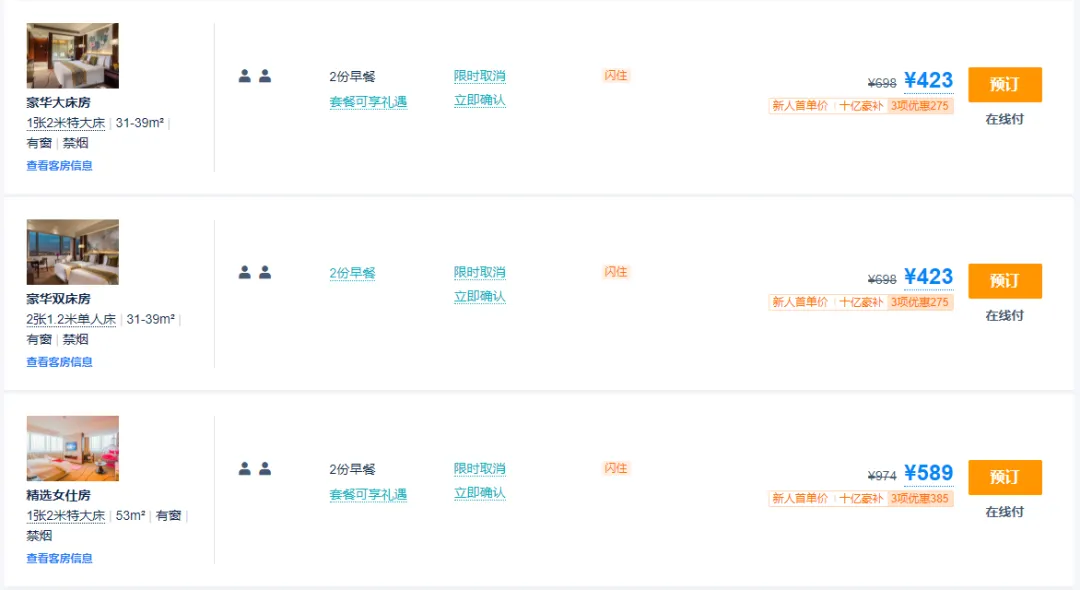View 查看客房信息 for 豪华大床房
The width and height of the screenshot is (1080, 590).
59,165
